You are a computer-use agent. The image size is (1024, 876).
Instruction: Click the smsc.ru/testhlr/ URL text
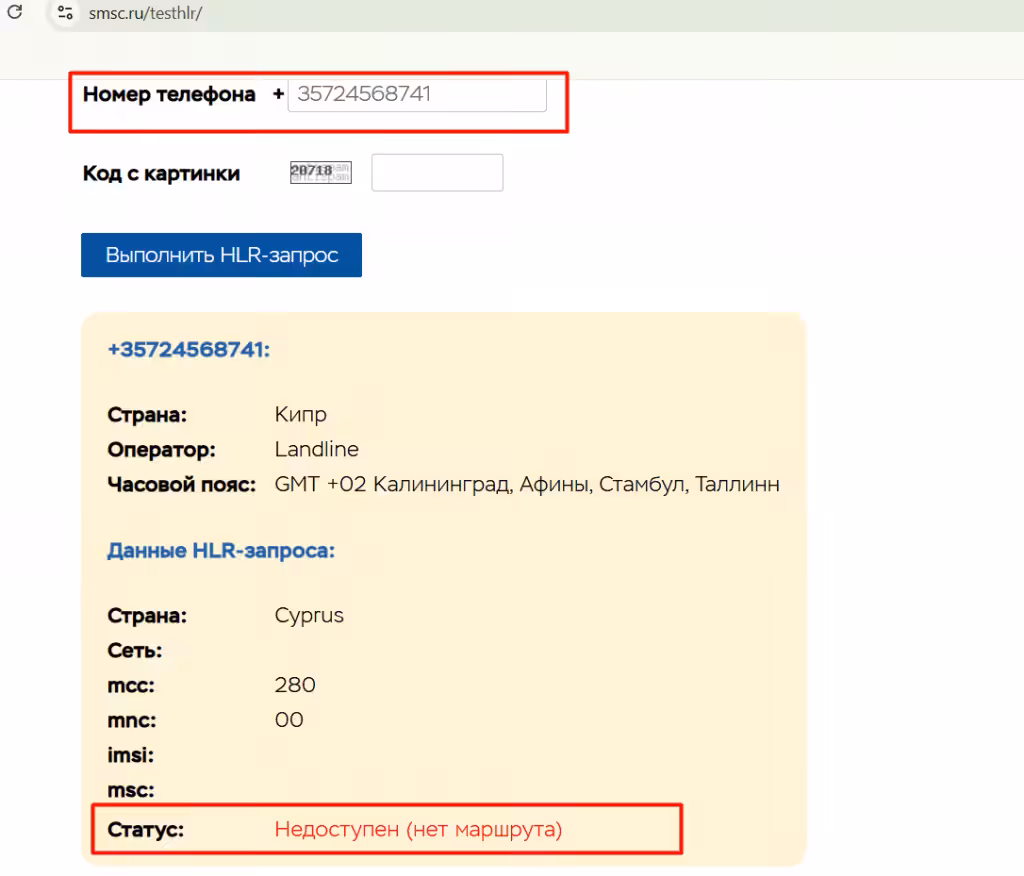coord(145,12)
